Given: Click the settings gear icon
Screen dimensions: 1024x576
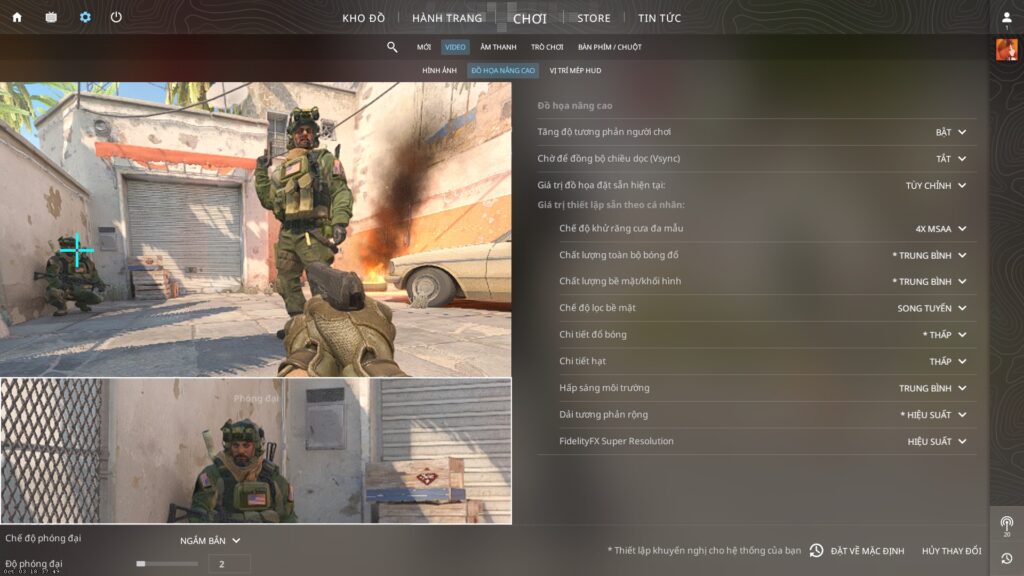Looking at the screenshot, I should [x=85, y=17].
